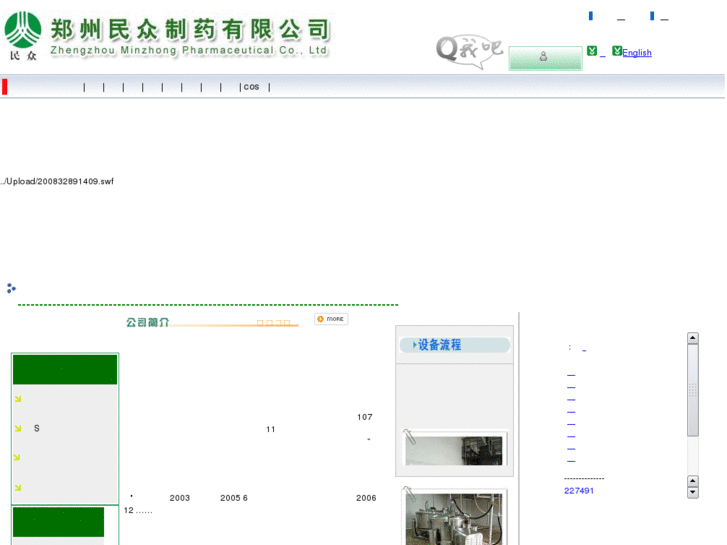The height and width of the screenshot is (545, 727).
Task: Click the blue dots icon above dashed line
Action: pyautogui.click(x=11, y=288)
